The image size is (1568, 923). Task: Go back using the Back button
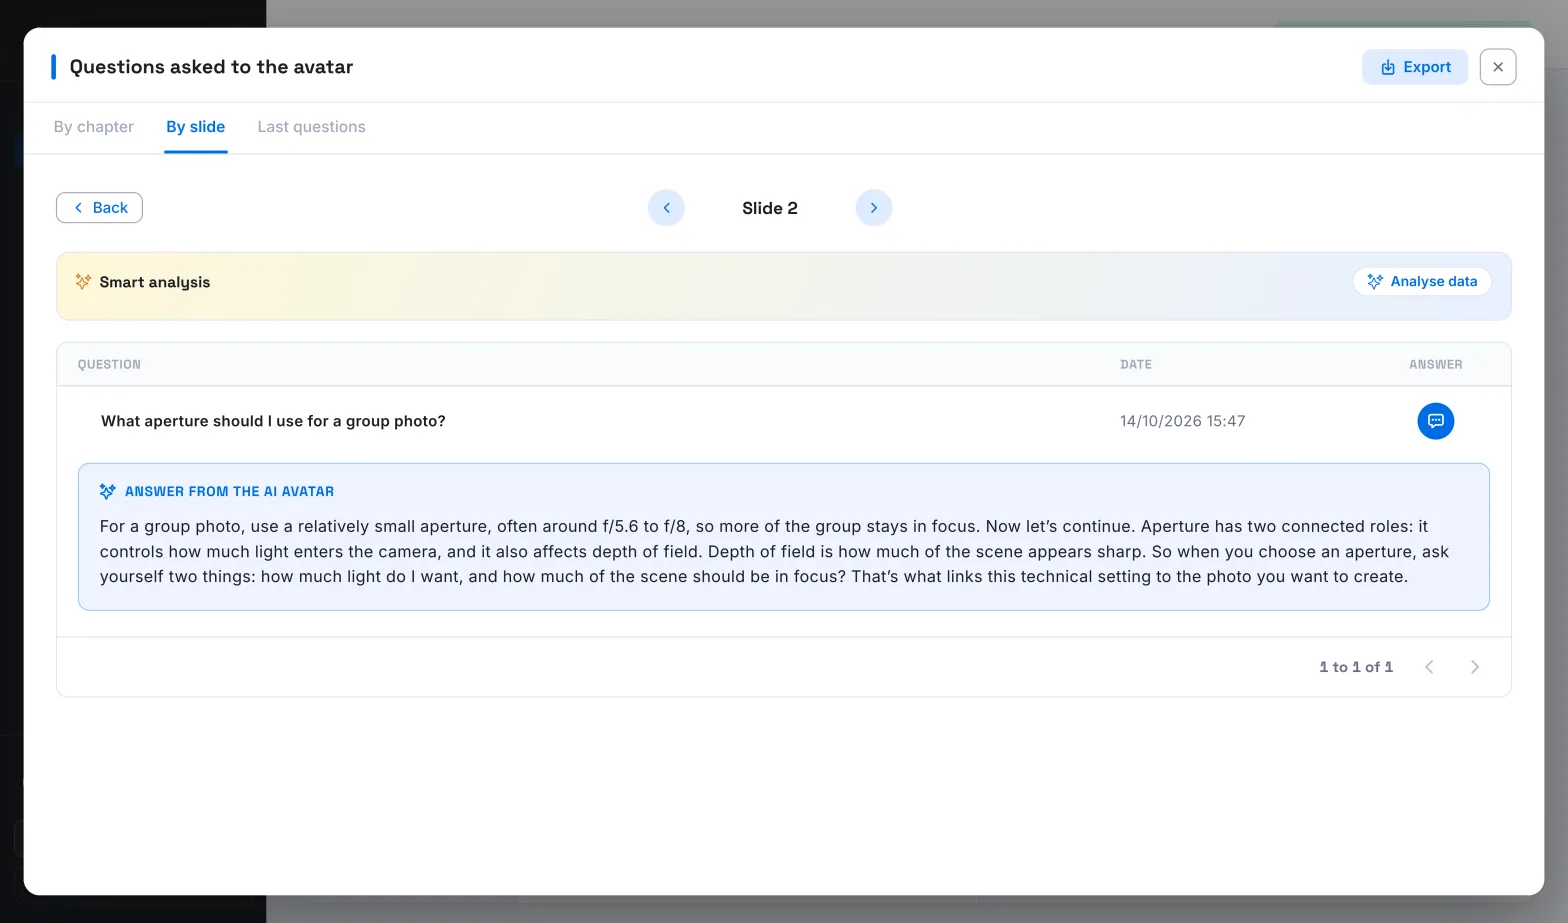99,208
